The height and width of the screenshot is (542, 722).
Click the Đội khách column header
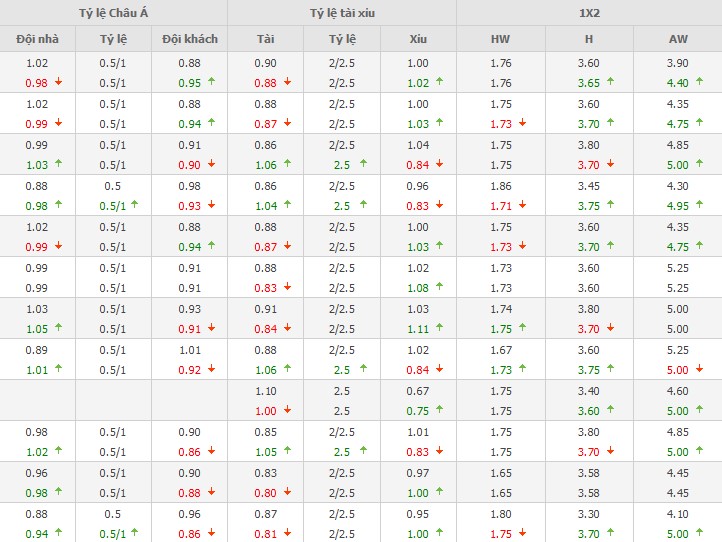tap(189, 40)
